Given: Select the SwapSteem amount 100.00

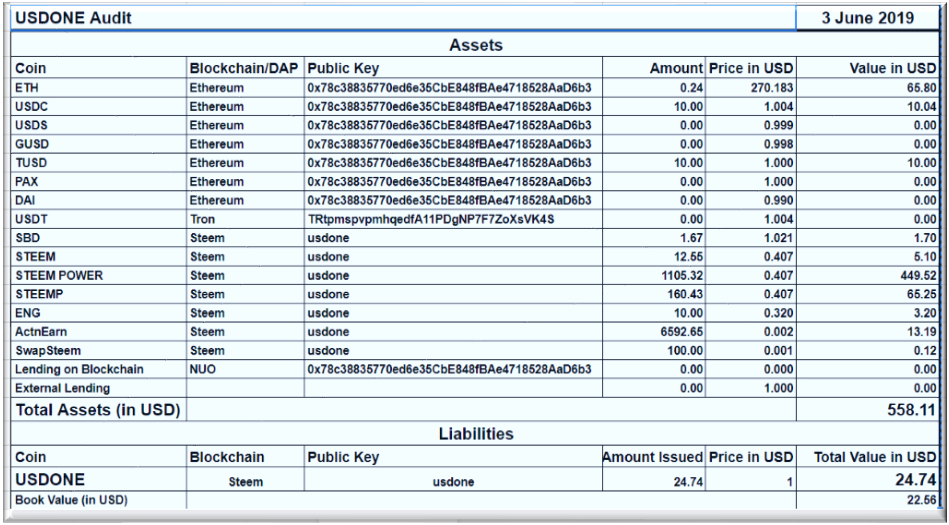Looking at the screenshot, I should point(654,351).
